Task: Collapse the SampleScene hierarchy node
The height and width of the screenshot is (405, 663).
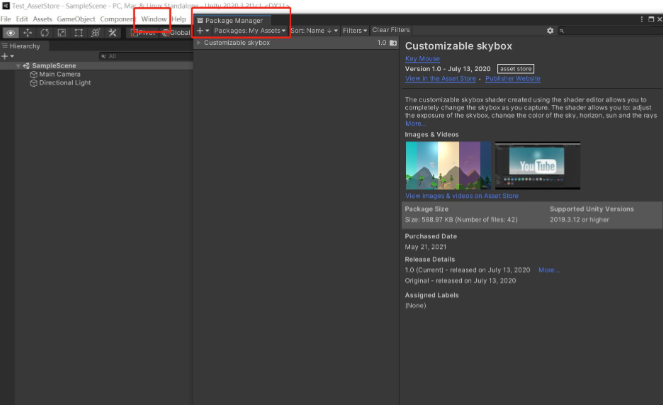Action: [22, 65]
